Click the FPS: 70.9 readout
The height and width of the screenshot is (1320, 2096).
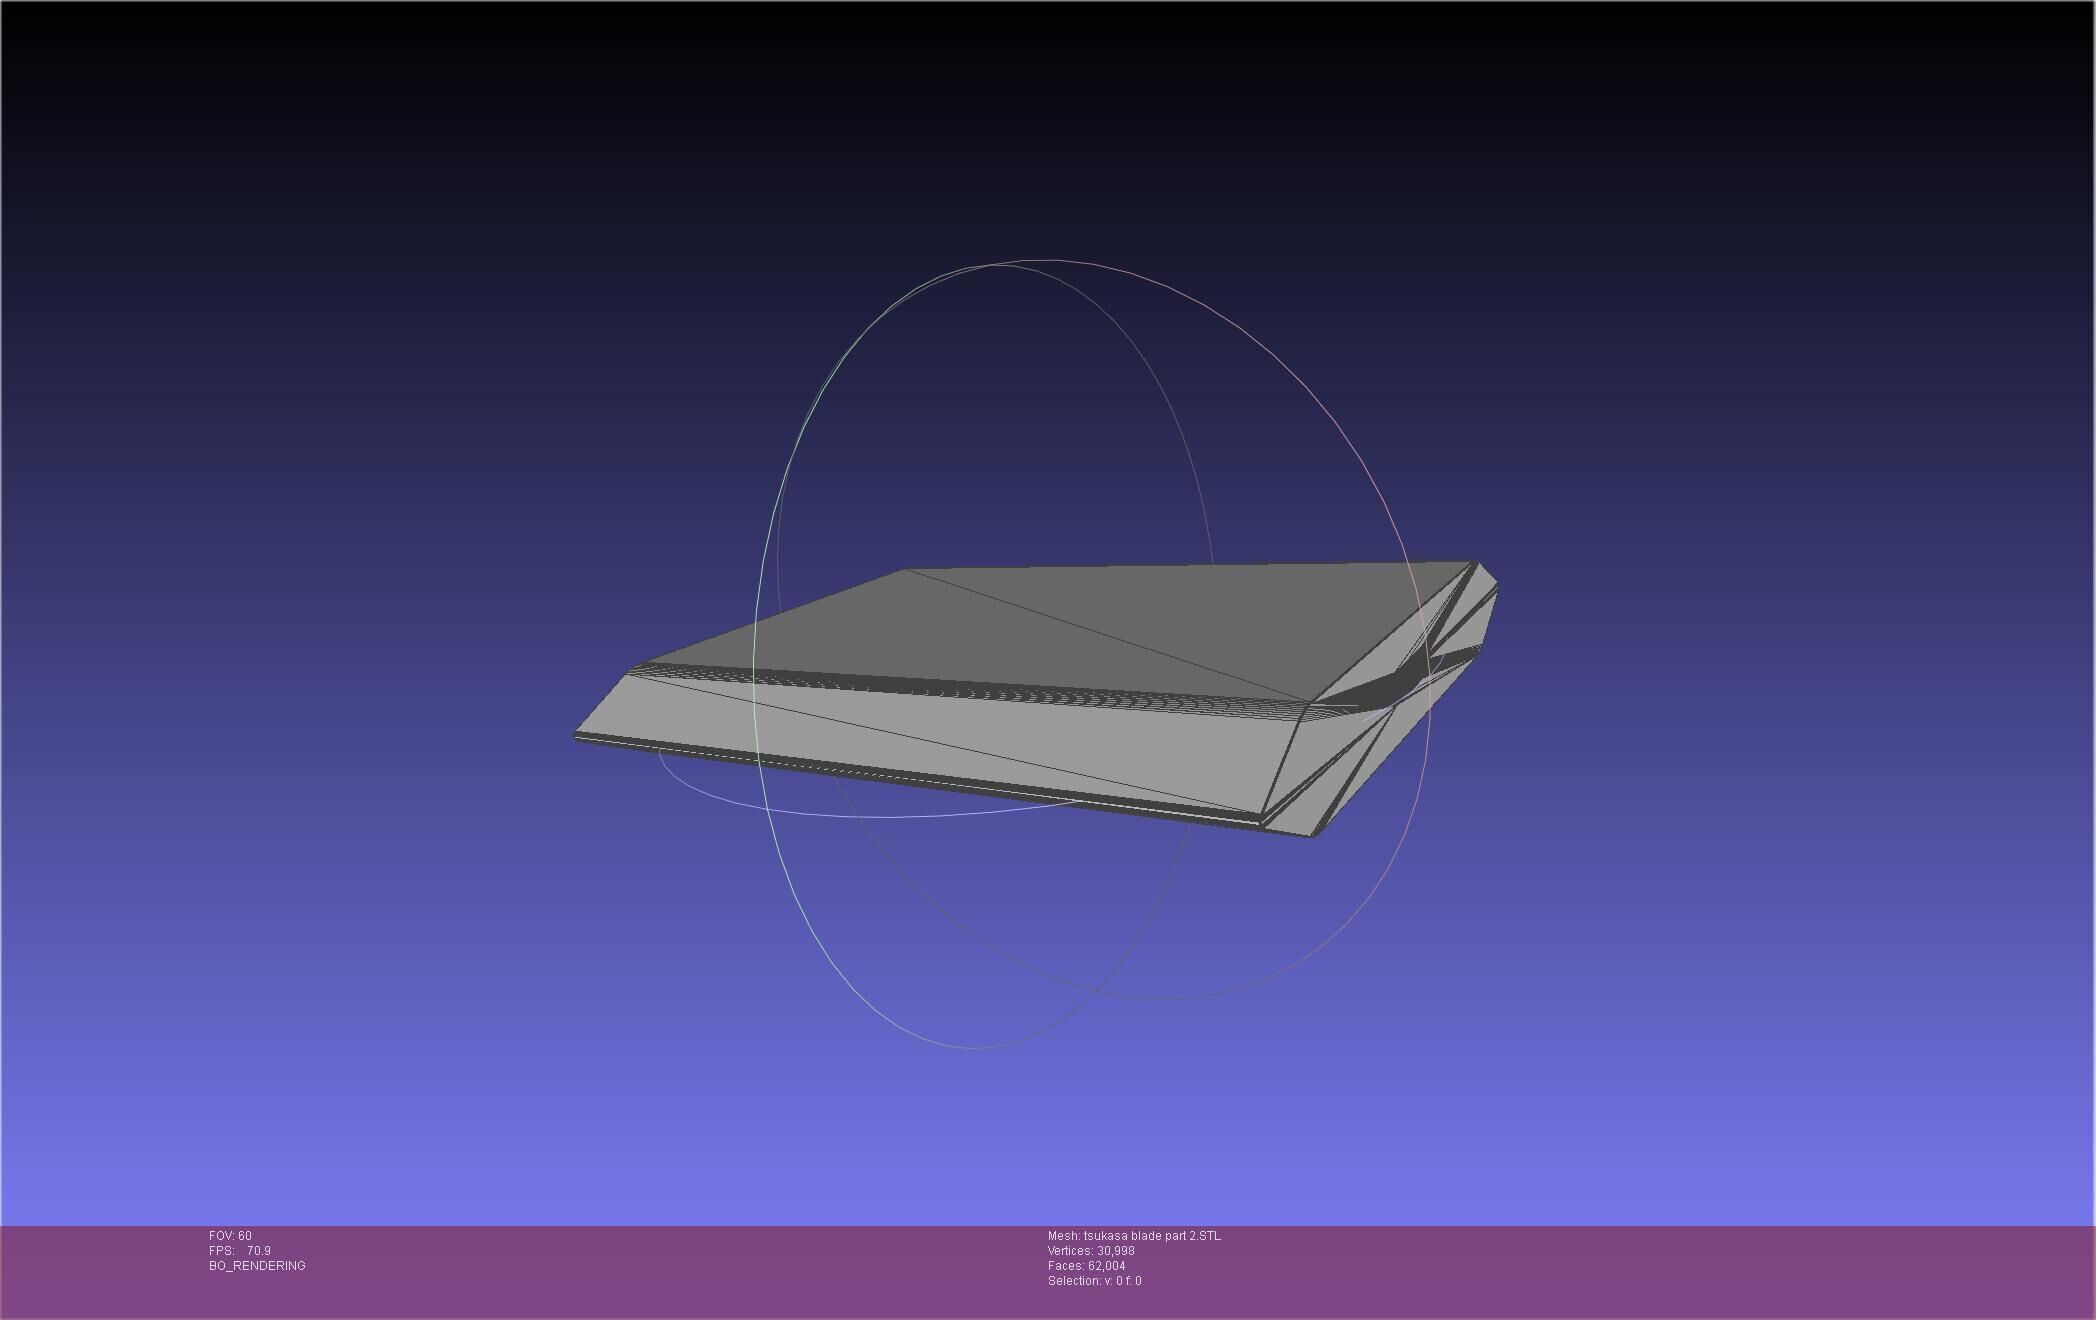(240, 1251)
